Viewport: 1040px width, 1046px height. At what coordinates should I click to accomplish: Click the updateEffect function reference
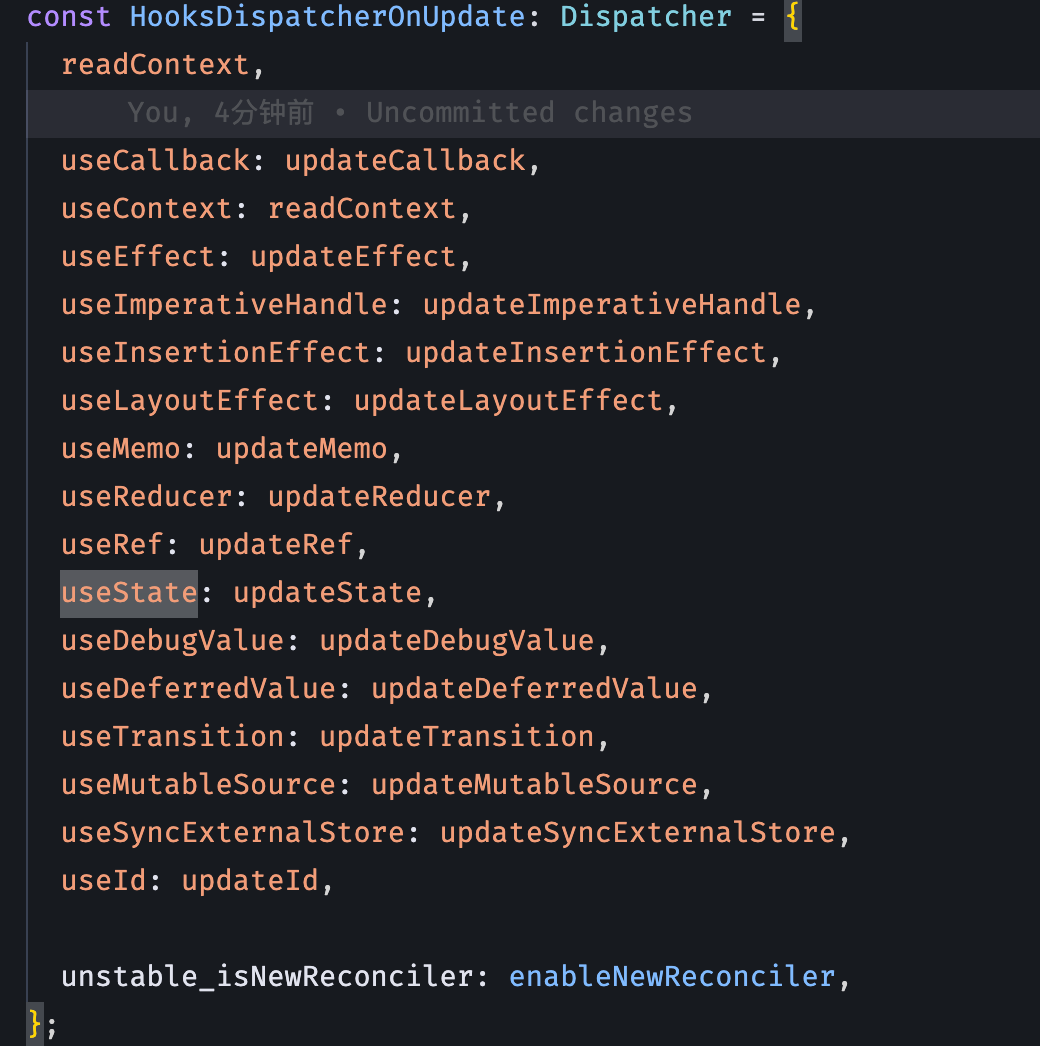pyautogui.click(x=353, y=257)
